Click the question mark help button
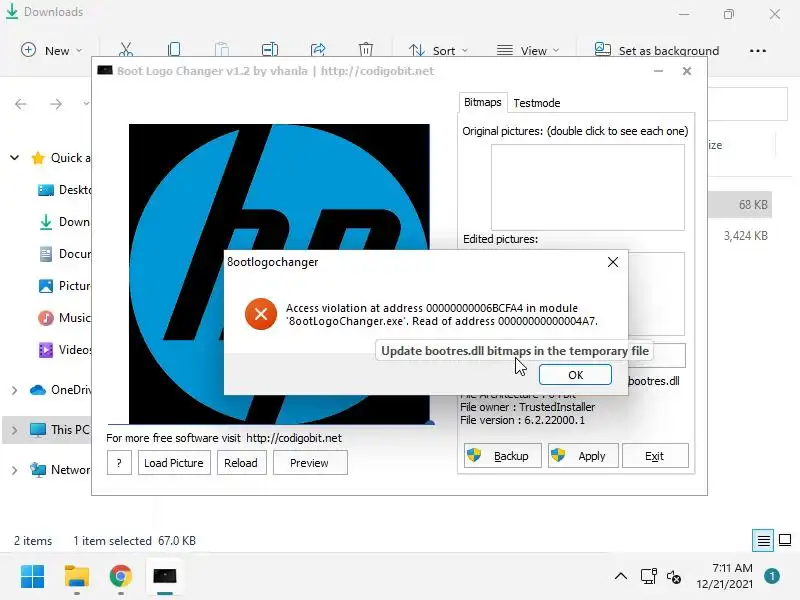The height and width of the screenshot is (600, 800). click(x=119, y=463)
